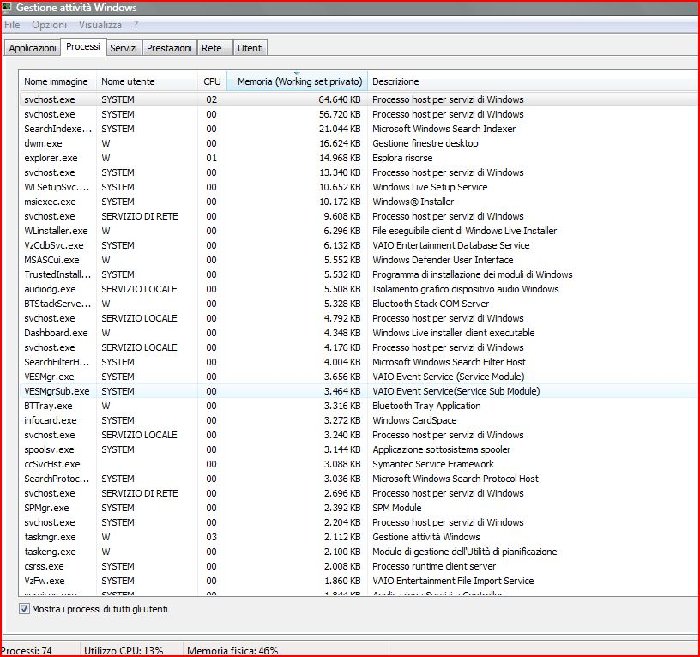The image size is (700, 657).
Task: Click Windows CardSpace description text
Action: point(414,420)
